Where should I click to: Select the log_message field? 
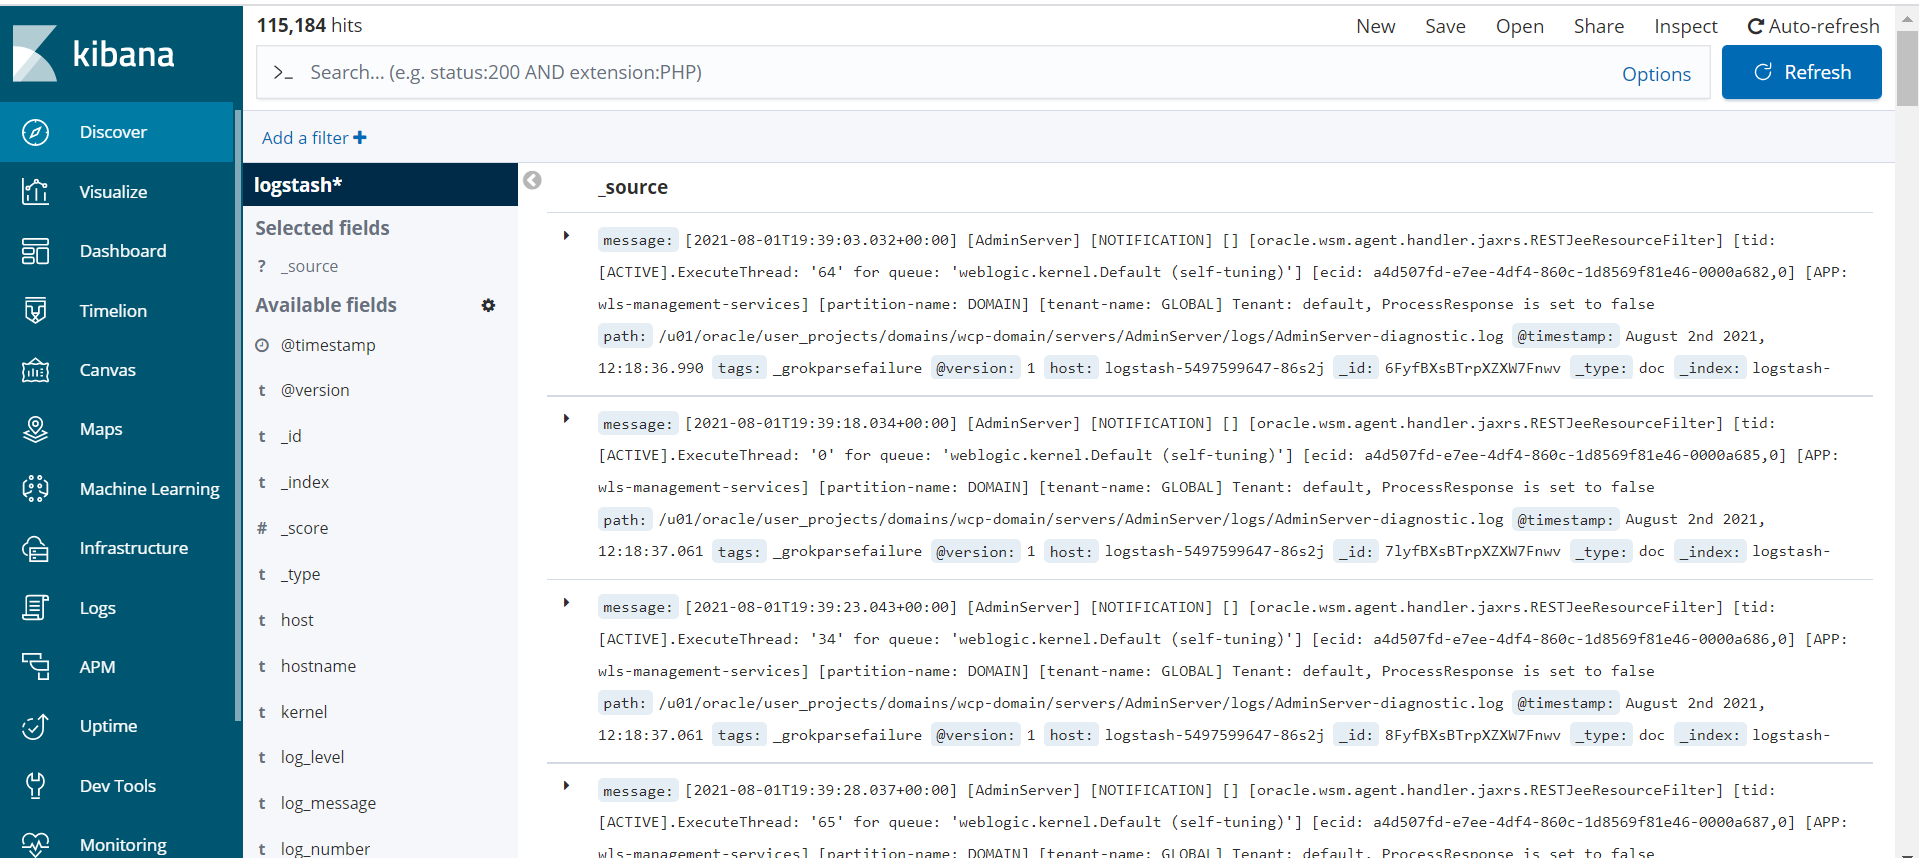click(x=328, y=803)
